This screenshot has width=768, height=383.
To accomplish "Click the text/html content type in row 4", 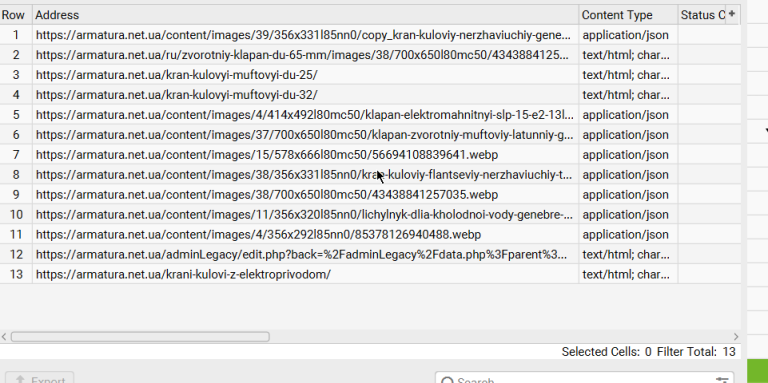I will tap(628, 95).
